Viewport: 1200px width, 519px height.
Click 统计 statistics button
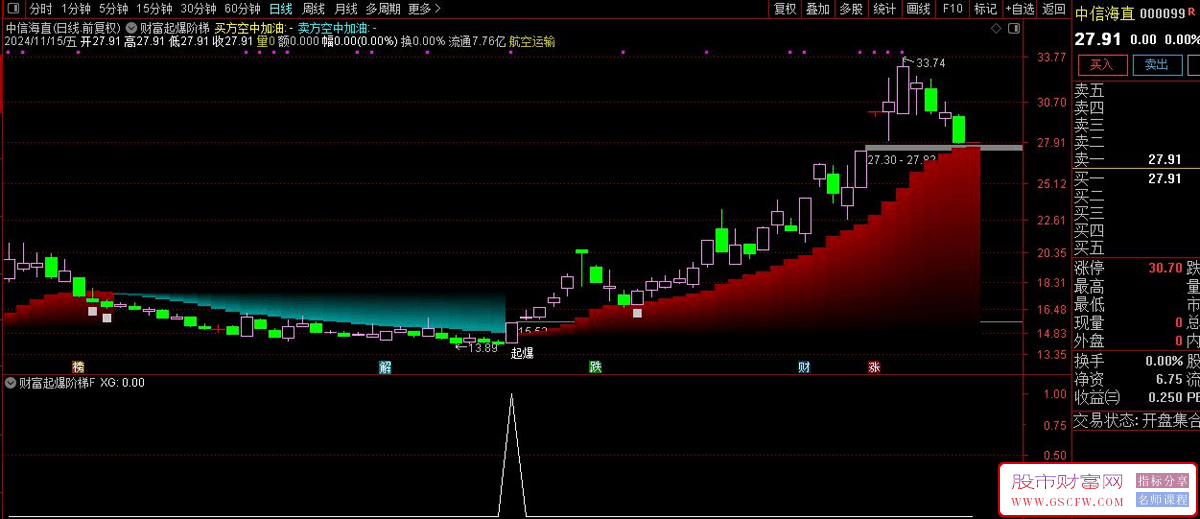[884, 9]
